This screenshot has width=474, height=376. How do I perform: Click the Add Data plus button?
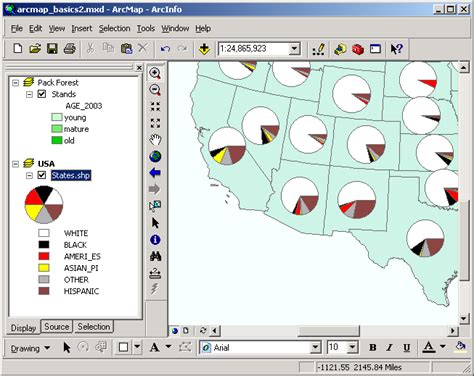click(x=204, y=49)
